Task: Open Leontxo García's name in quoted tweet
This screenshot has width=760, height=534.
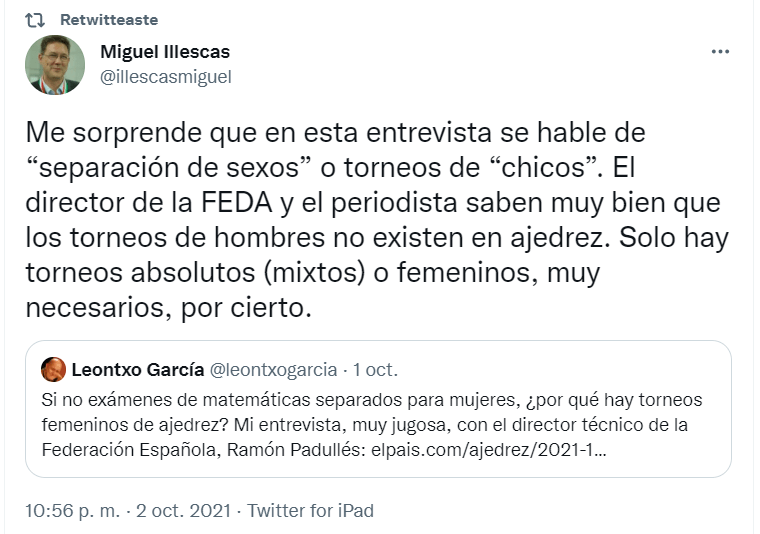Action: pyautogui.click(x=137, y=370)
